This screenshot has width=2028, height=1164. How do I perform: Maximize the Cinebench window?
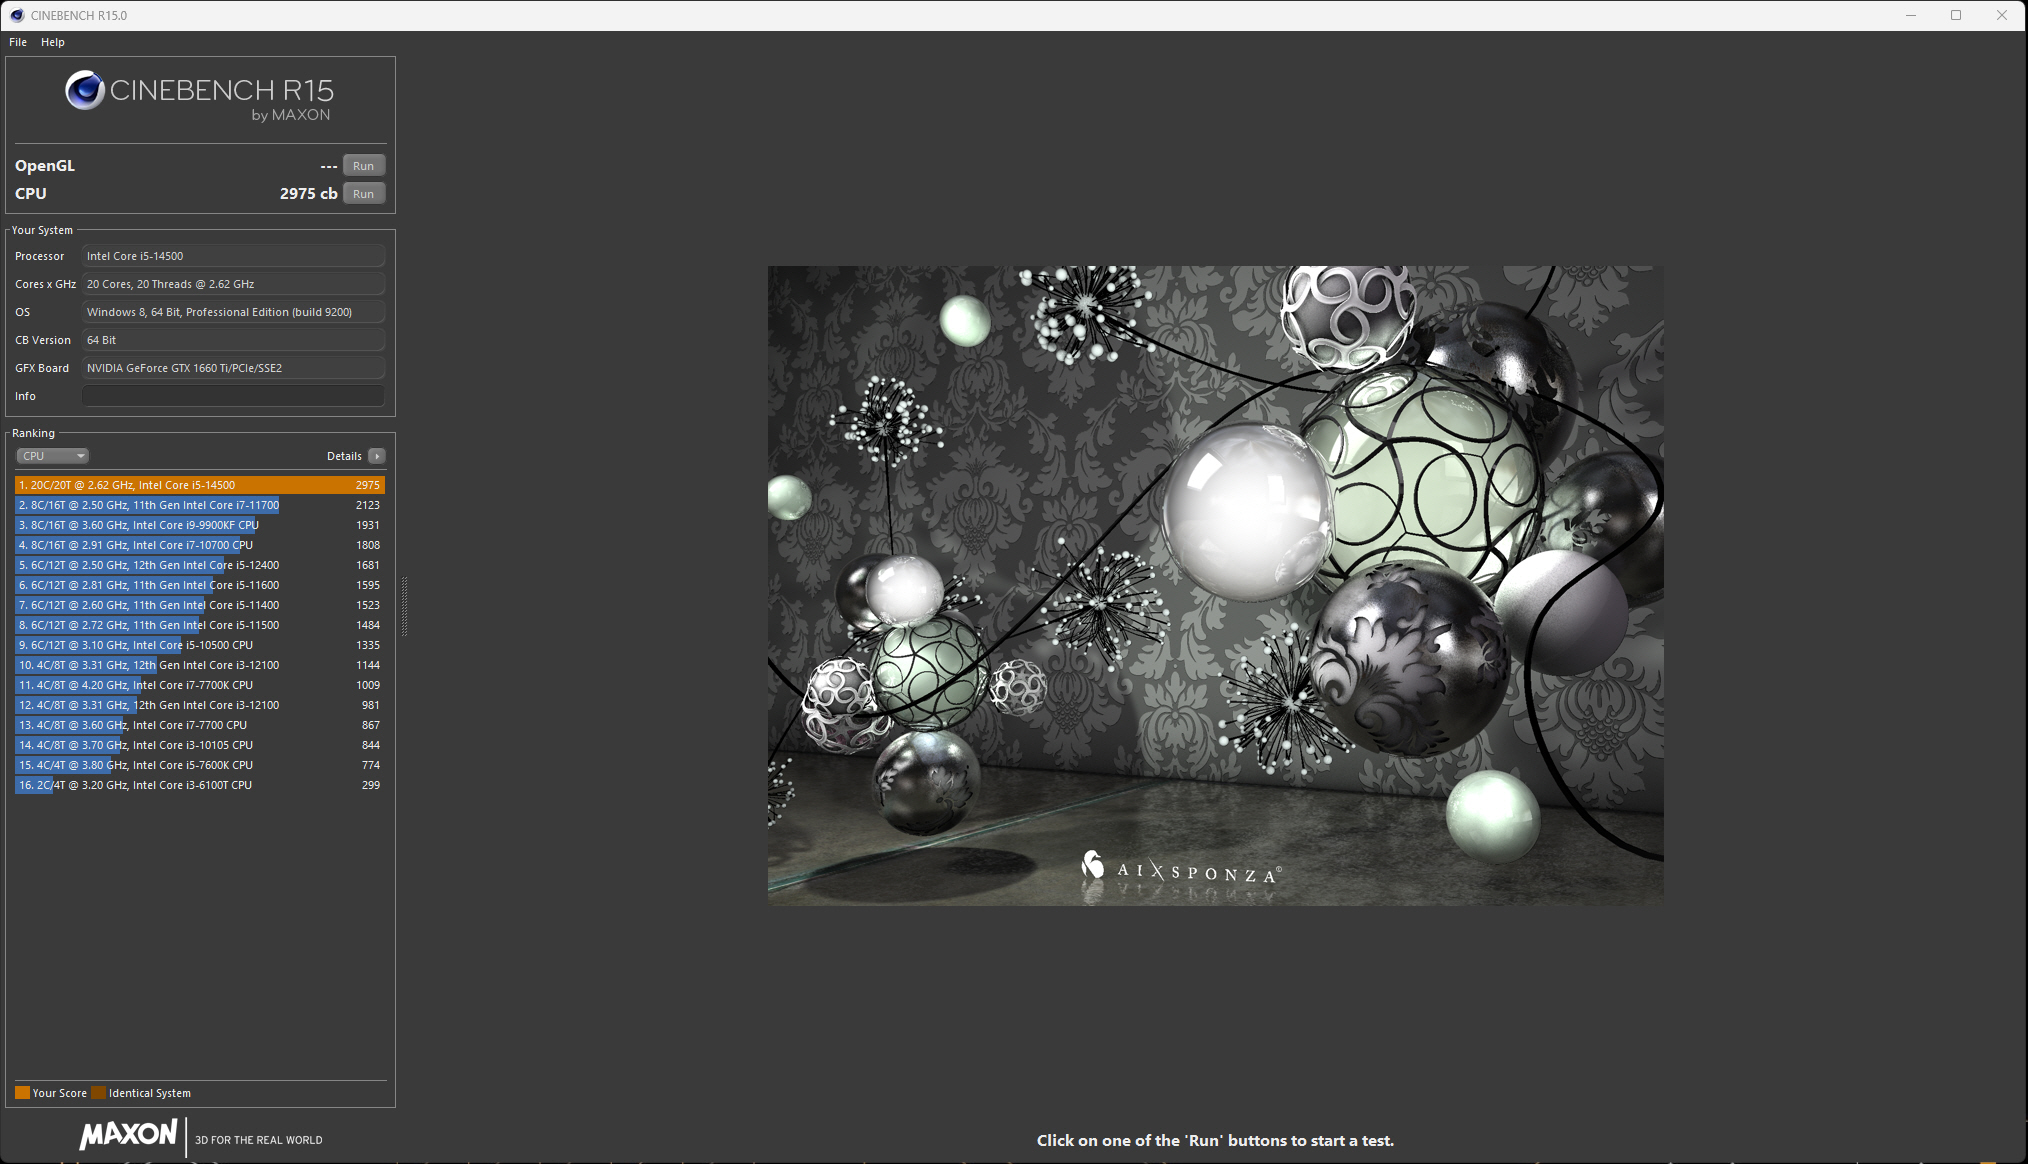click(x=1956, y=15)
